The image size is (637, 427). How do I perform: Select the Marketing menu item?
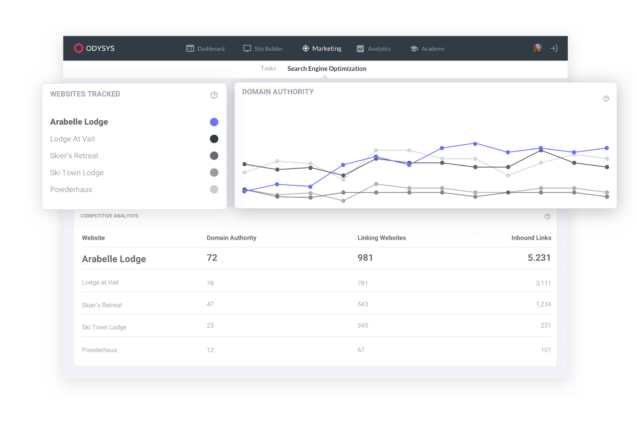pos(322,49)
